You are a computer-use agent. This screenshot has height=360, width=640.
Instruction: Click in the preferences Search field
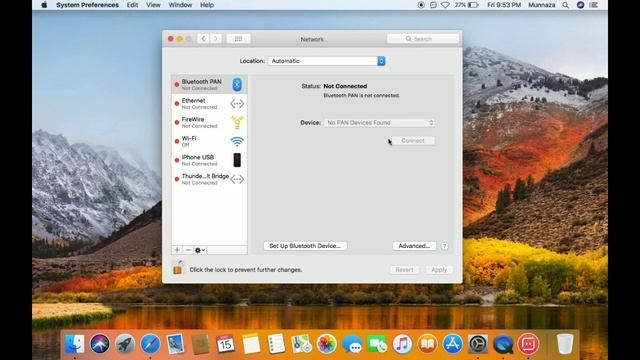click(422, 39)
